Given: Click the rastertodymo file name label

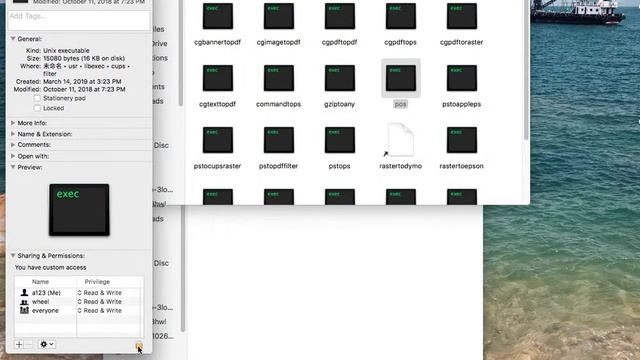Looking at the screenshot, I should (x=400, y=166).
